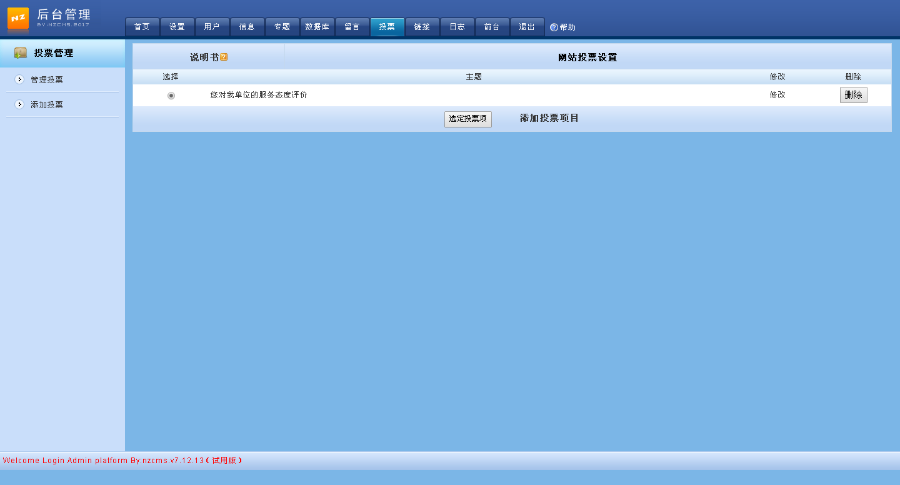The width and height of the screenshot is (900, 485).
Task: Click the 删除 column header
Action: (x=853, y=76)
